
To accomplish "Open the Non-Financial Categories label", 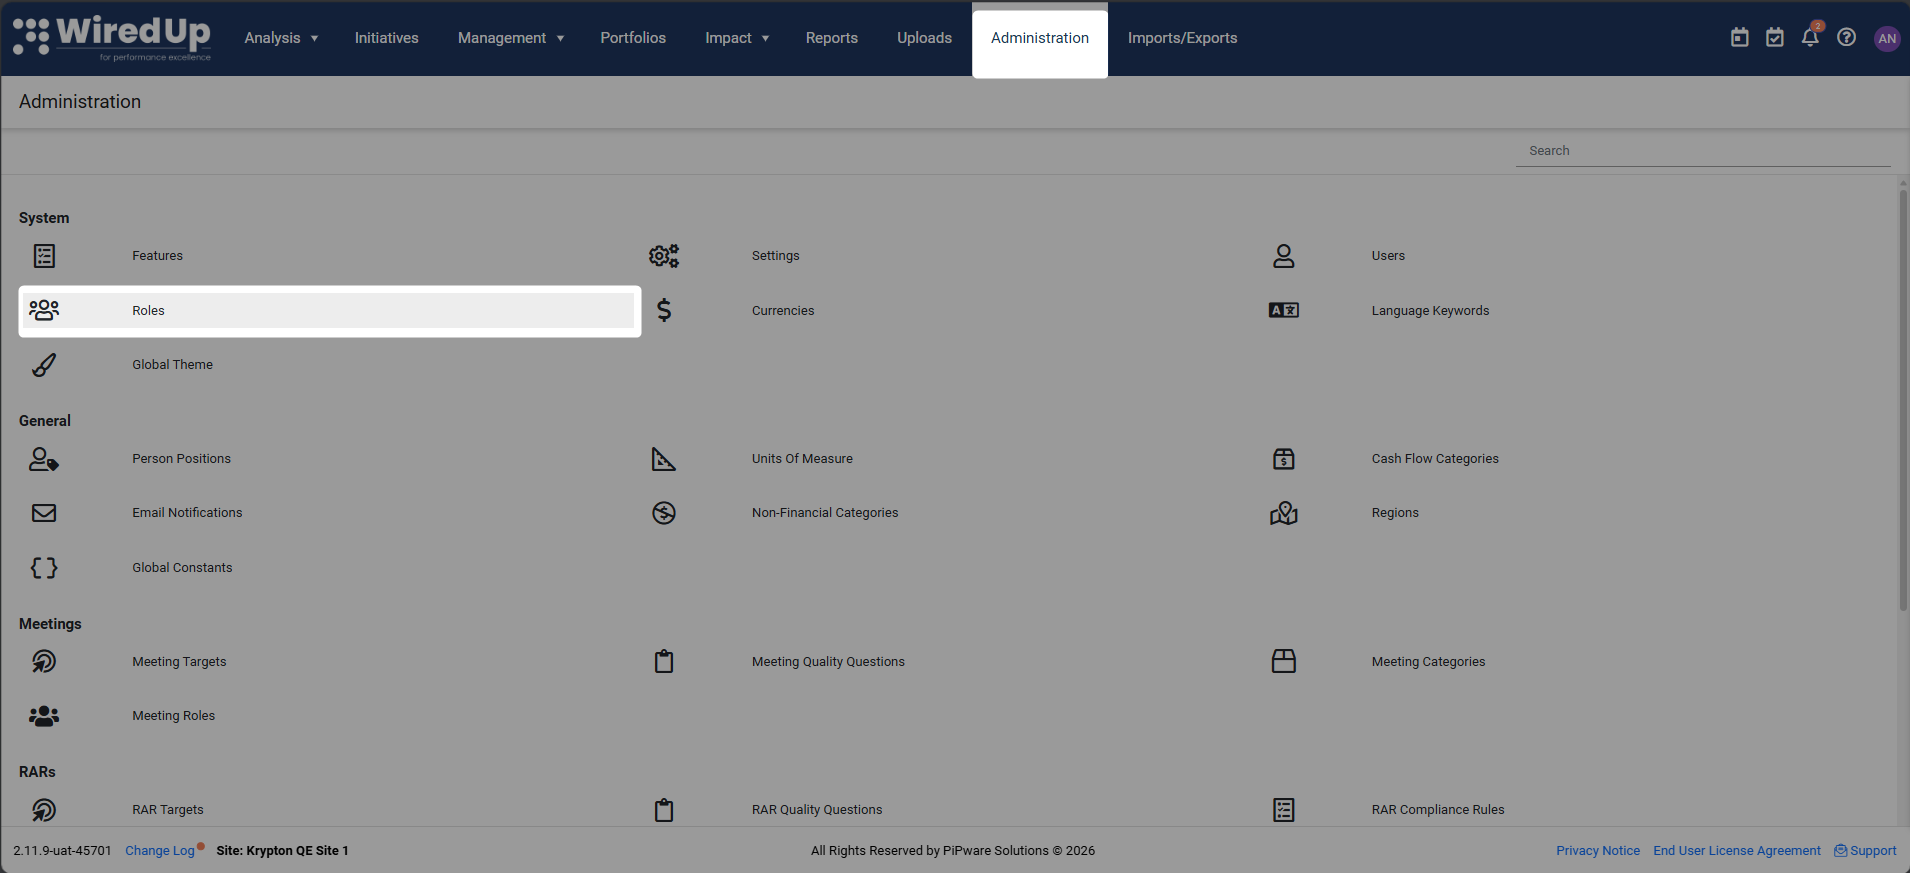I will 825,513.
